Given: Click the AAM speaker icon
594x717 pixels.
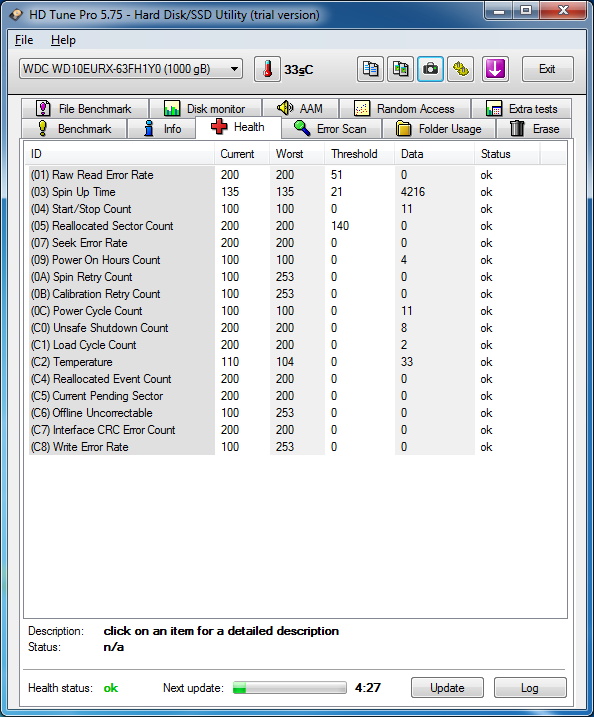Looking at the screenshot, I should click(x=285, y=108).
